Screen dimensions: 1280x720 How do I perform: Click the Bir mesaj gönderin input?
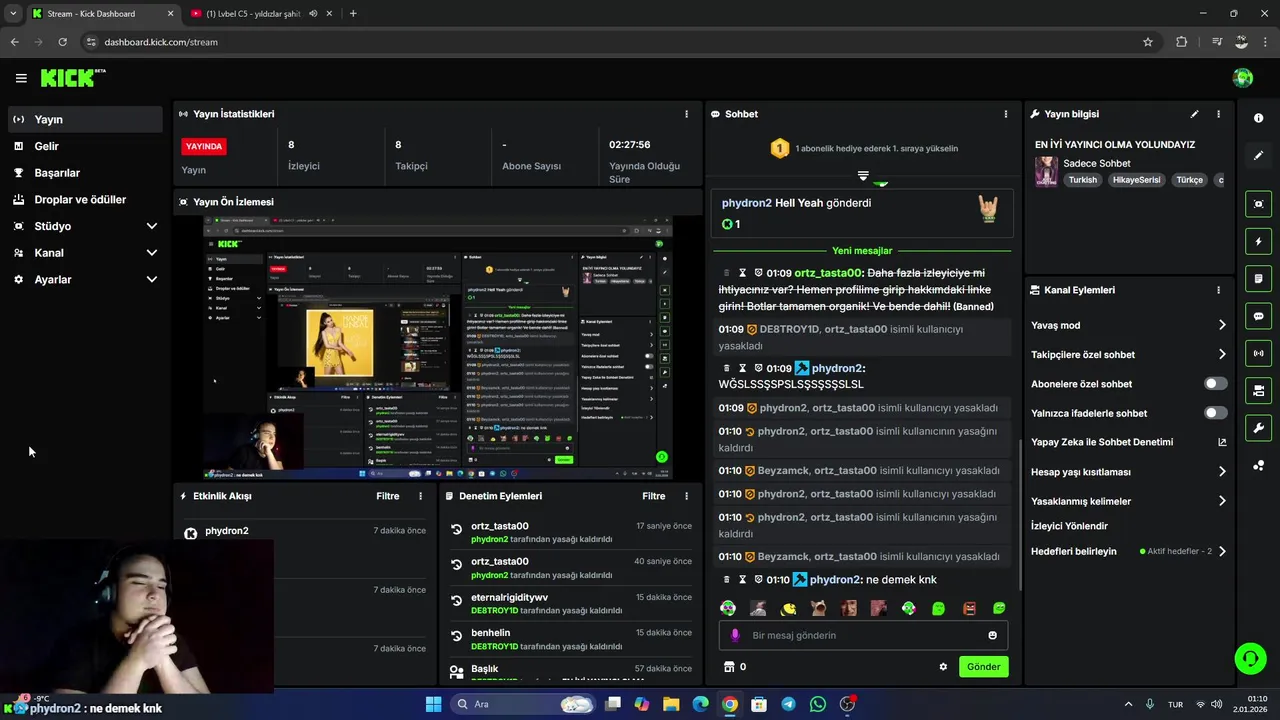click(x=862, y=635)
